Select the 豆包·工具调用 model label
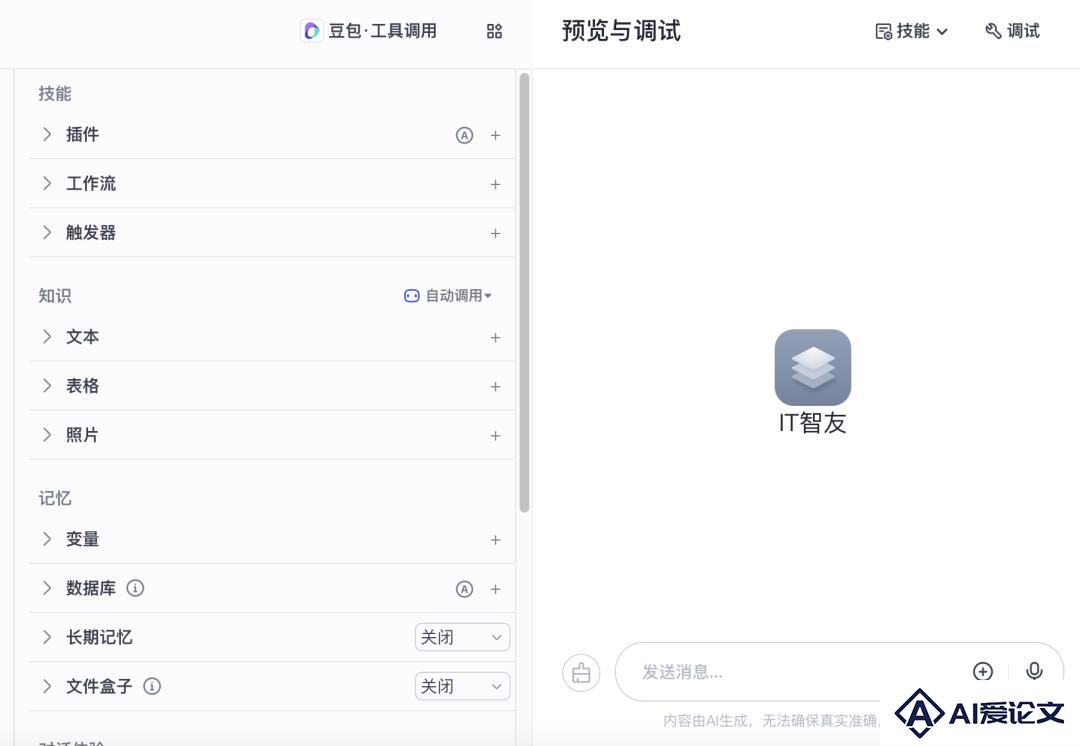Screen dimensions: 1080x746 point(382,31)
